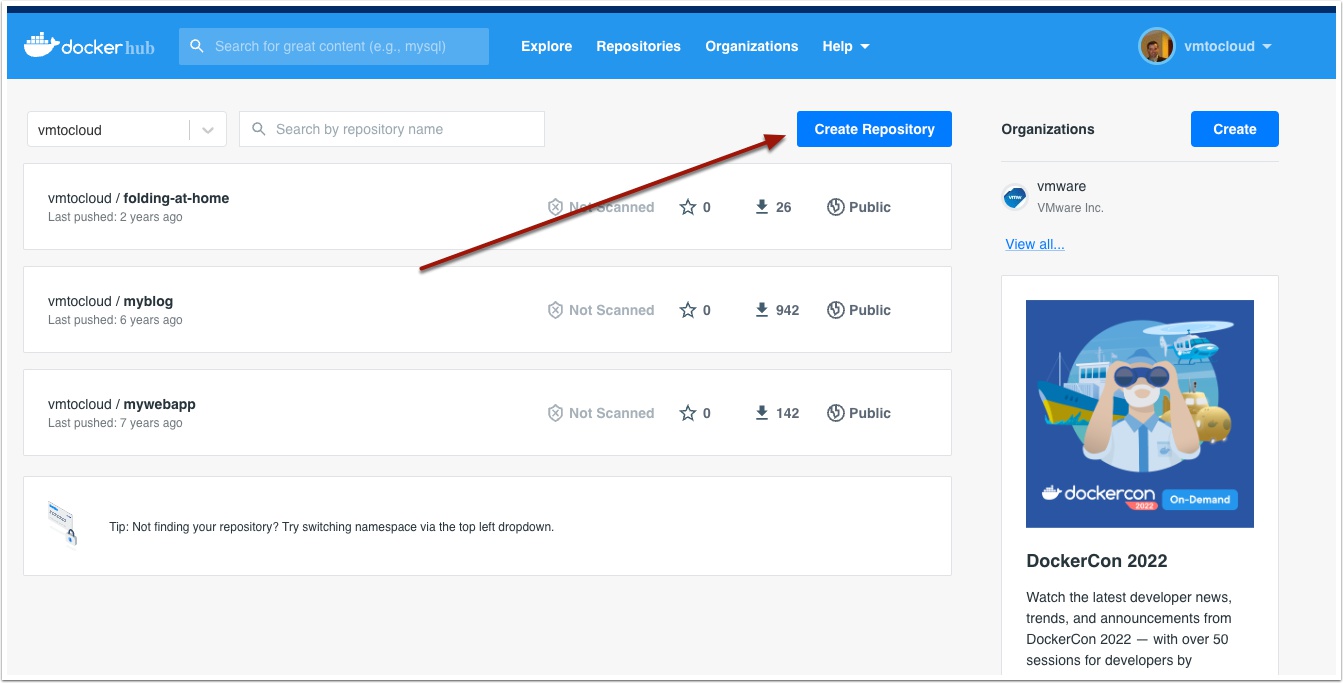Focus the top Docker Hub search field

(334, 46)
